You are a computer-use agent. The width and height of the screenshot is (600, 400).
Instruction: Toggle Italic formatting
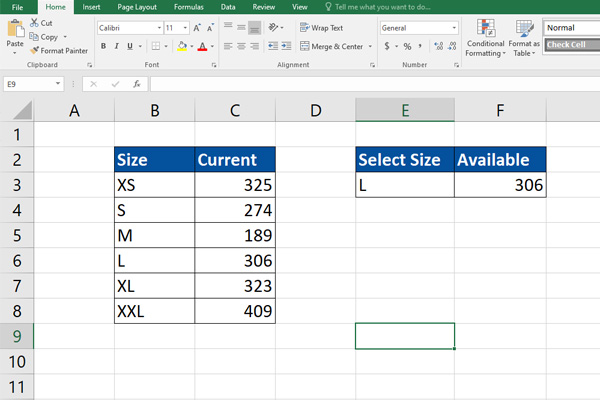click(x=117, y=46)
